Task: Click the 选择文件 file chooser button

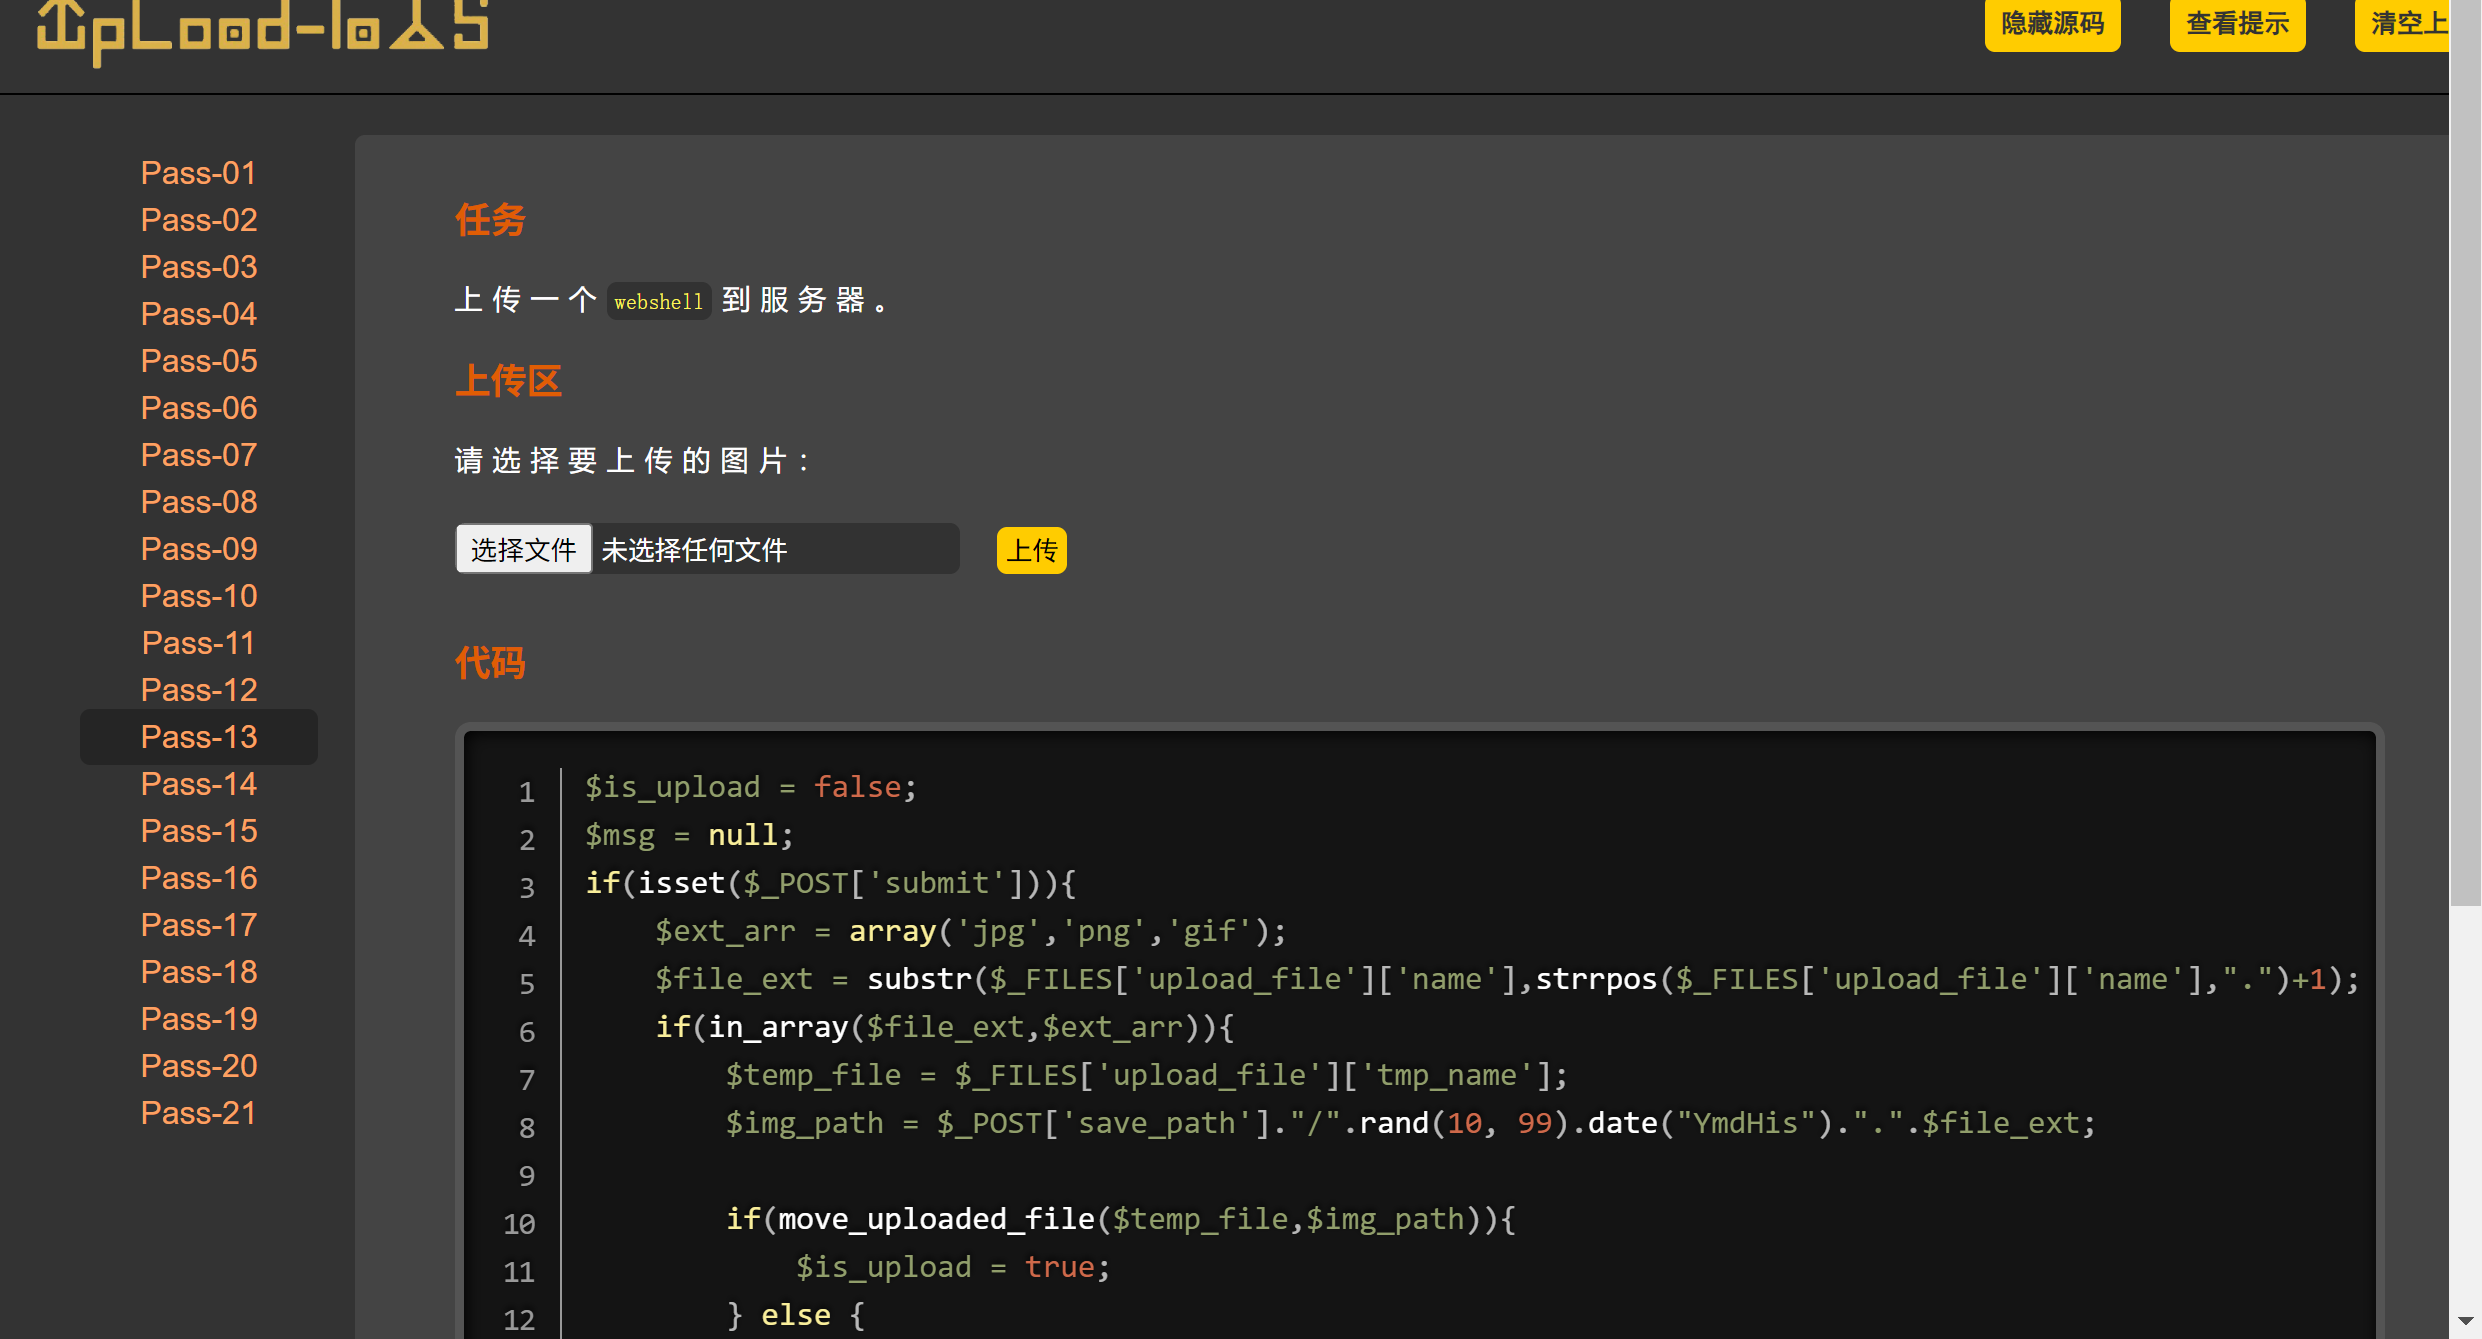Action: click(x=523, y=549)
